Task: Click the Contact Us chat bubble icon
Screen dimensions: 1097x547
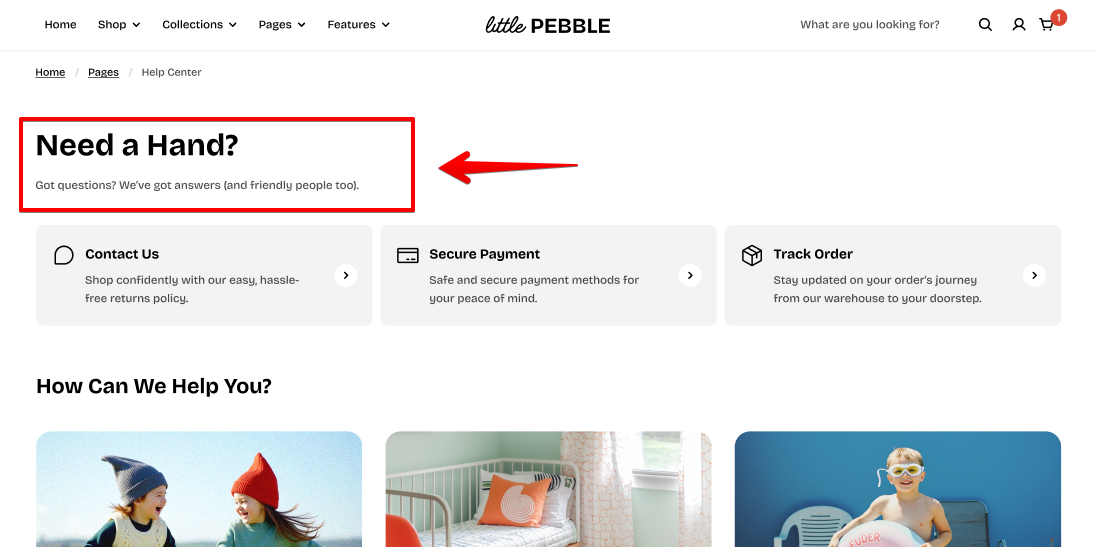Action: click(64, 255)
